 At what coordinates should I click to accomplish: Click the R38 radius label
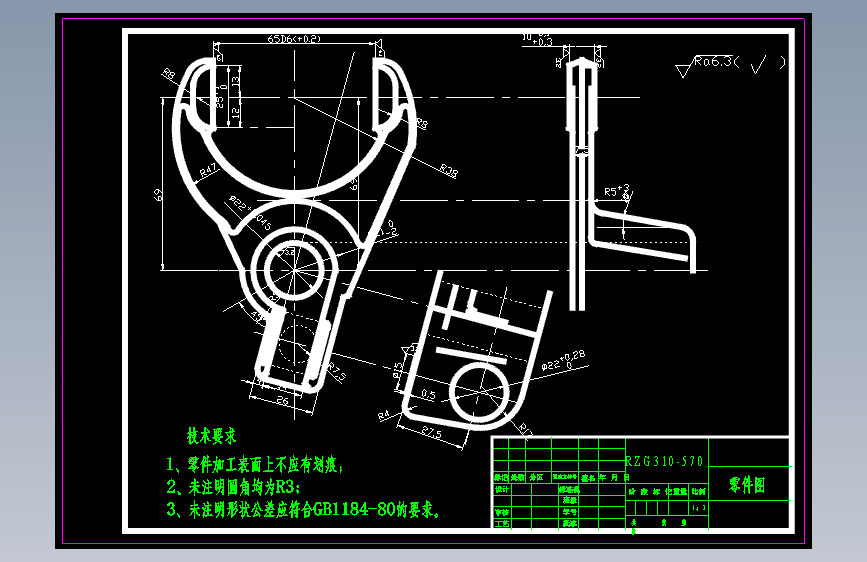pos(448,170)
